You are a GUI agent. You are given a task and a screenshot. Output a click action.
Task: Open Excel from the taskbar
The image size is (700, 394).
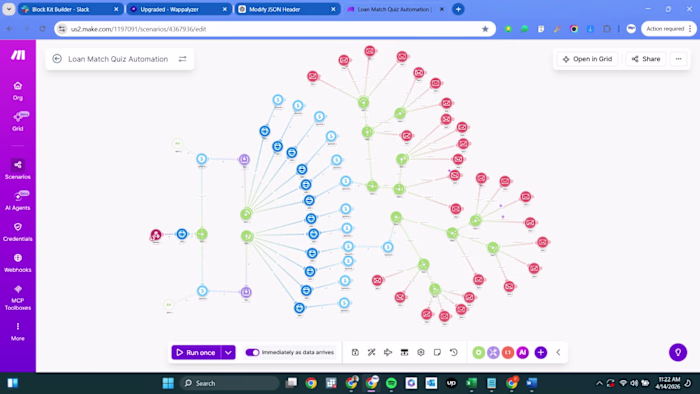(471, 383)
